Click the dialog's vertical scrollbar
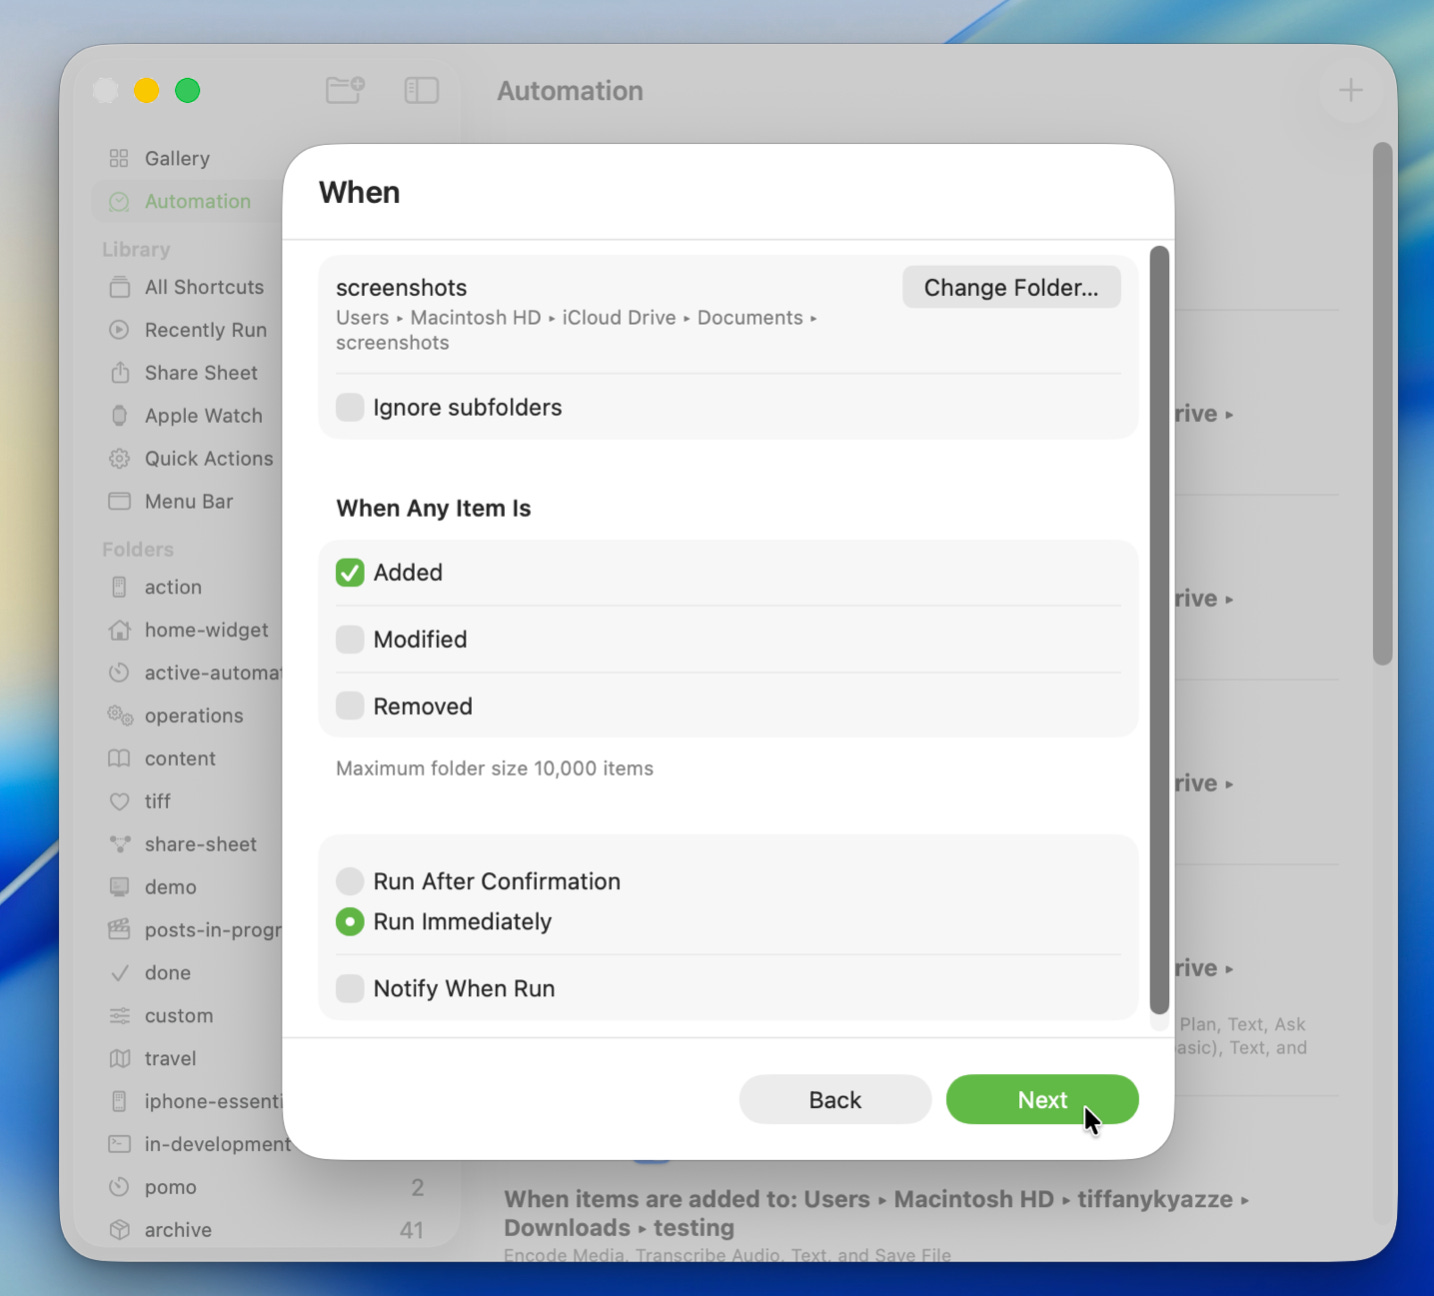Screen dimensions: 1434x1296 [x=1159, y=630]
